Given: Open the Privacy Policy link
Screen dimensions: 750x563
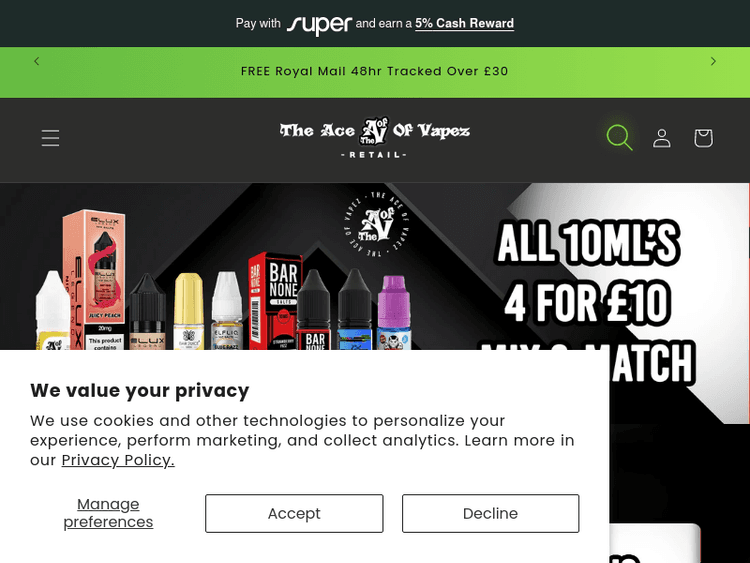Looking at the screenshot, I should click(118, 460).
